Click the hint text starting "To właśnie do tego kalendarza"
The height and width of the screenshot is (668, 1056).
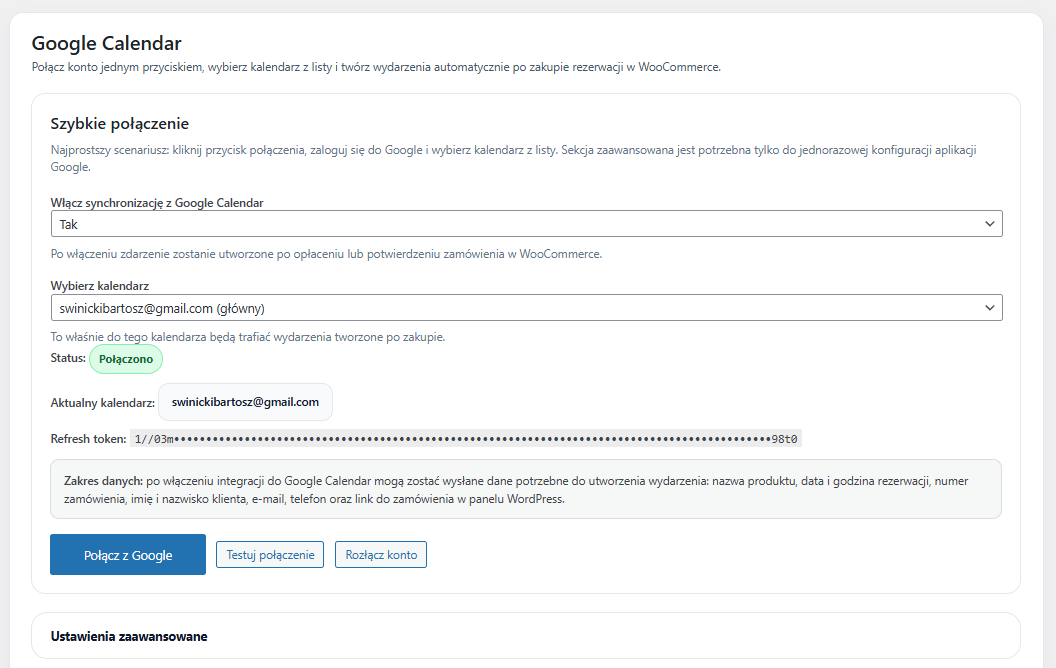click(248, 337)
